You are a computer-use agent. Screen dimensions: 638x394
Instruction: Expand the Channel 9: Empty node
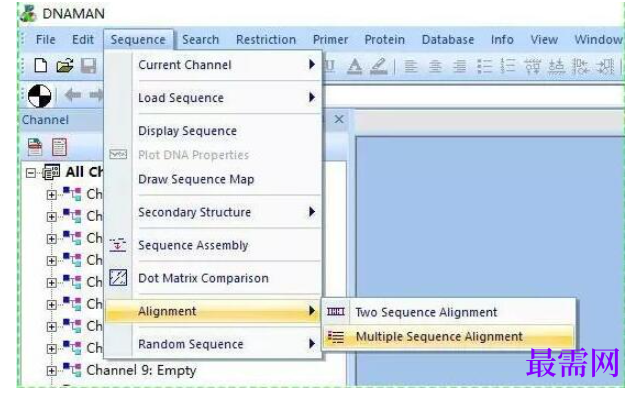(x=51, y=371)
